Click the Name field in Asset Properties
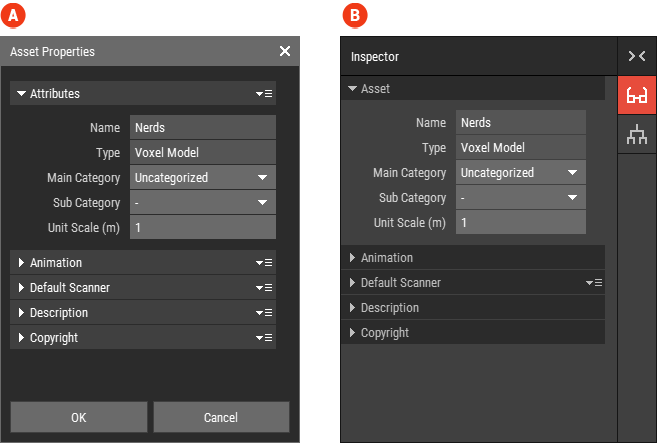Viewport: 657px width, 443px height. (x=203, y=128)
